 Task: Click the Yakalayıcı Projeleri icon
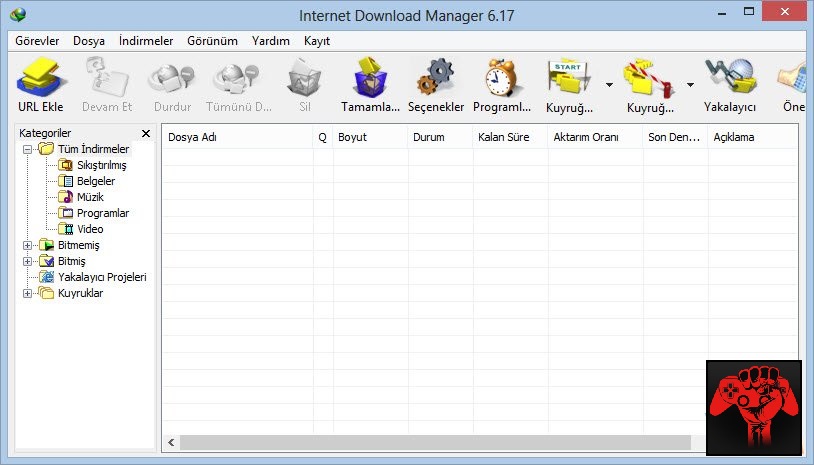(46, 277)
